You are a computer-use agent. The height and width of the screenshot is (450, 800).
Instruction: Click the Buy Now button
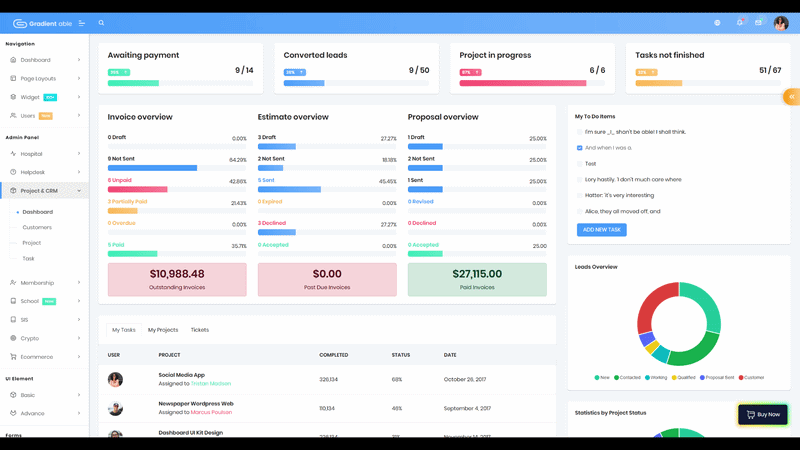pos(763,414)
